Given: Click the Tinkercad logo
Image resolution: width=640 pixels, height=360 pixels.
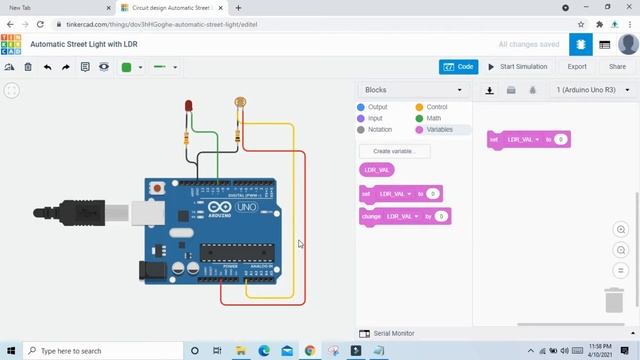Looking at the screenshot, I should [11, 44].
